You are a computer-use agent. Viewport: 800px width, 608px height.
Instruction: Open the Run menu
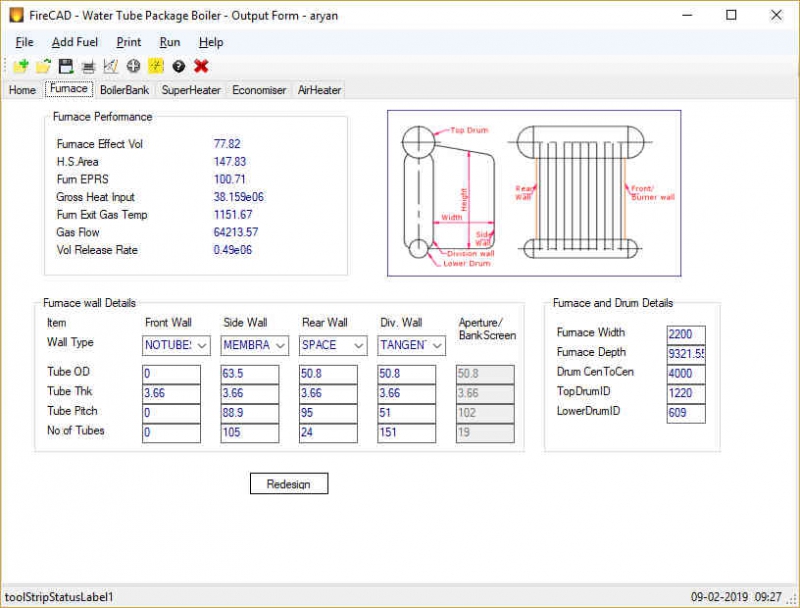(x=169, y=42)
